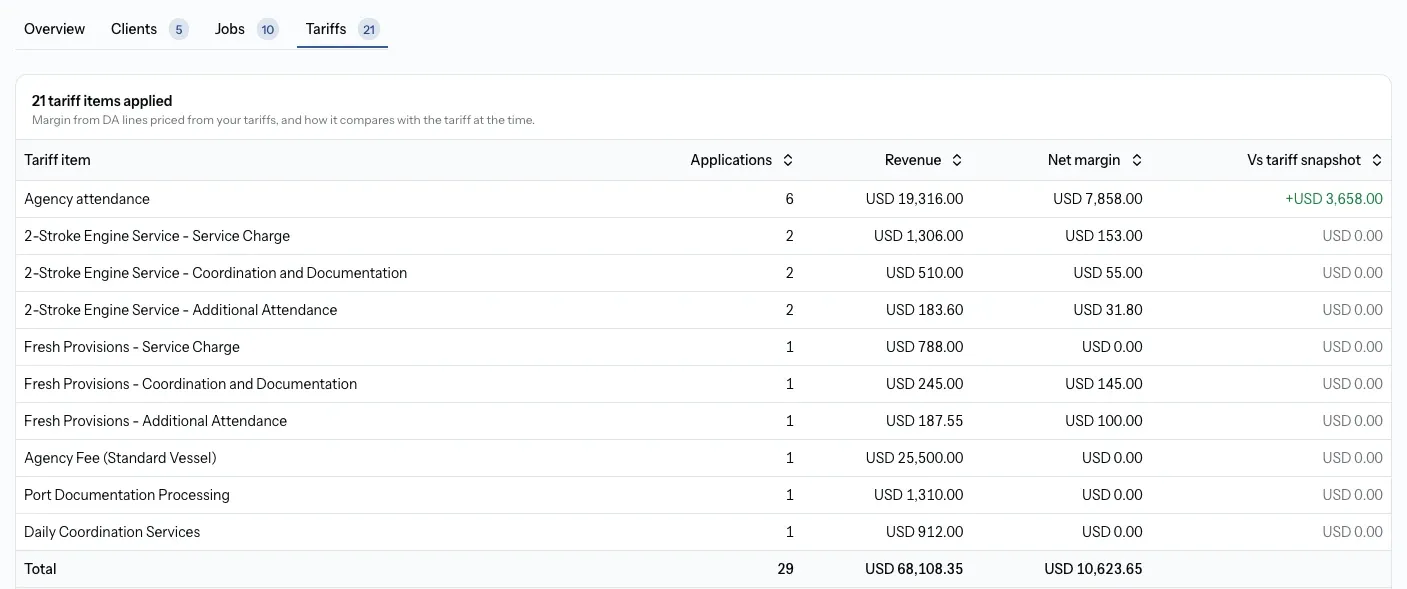Switch to the Overview tab
This screenshot has height=589, width=1407.
(54, 29)
